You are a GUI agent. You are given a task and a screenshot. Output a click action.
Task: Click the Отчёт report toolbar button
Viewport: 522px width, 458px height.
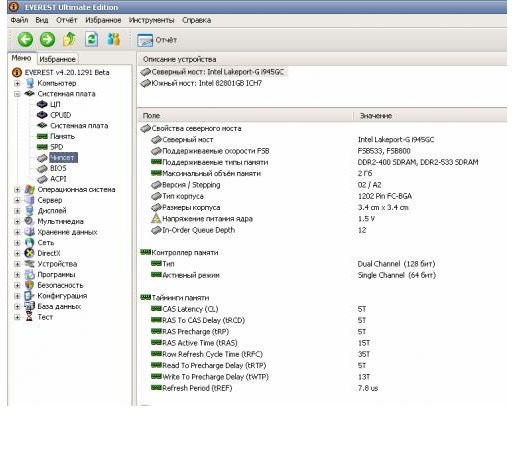tap(157, 40)
